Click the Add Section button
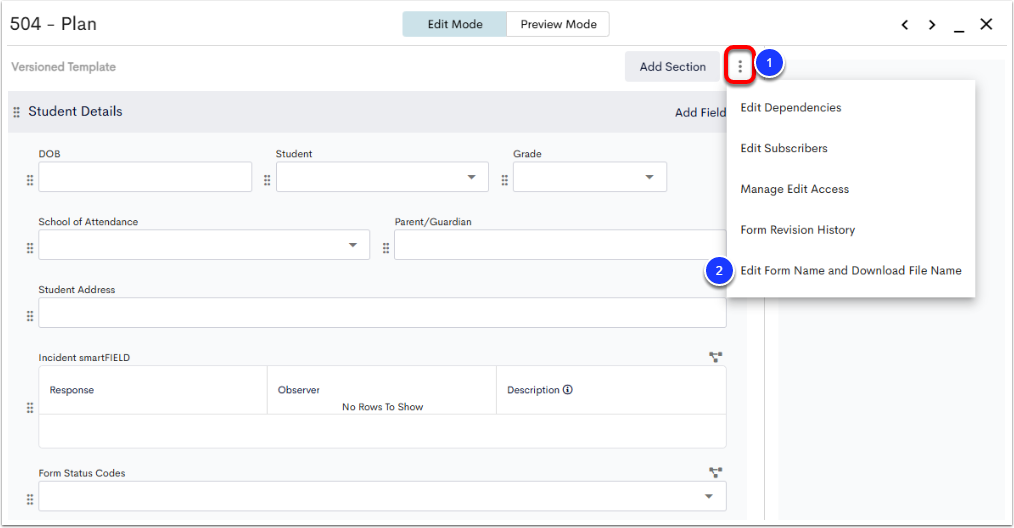This screenshot has height=528, width=1014. pyautogui.click(x=673, y=67)
